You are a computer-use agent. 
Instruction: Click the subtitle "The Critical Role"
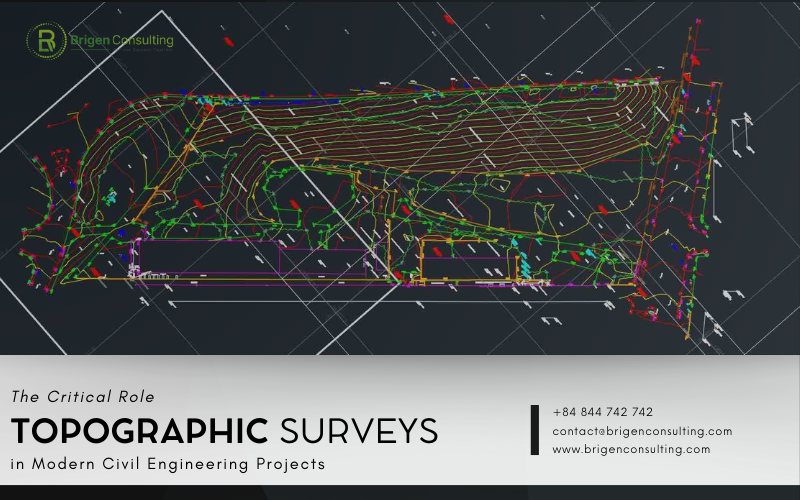(x=83, y=396)
